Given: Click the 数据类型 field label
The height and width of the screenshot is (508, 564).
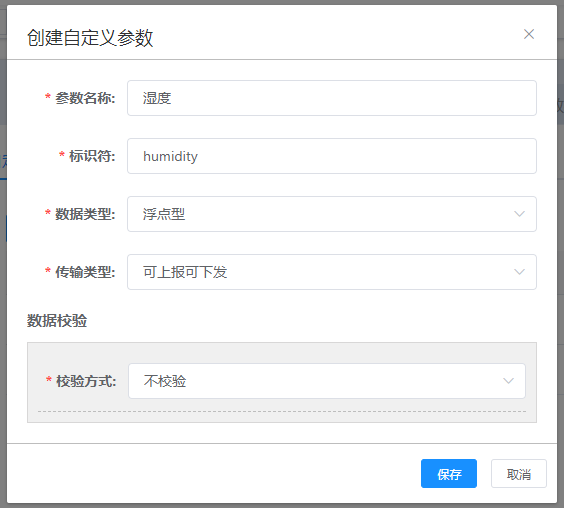Looking at the screenshot, I should tap(85, 214).
